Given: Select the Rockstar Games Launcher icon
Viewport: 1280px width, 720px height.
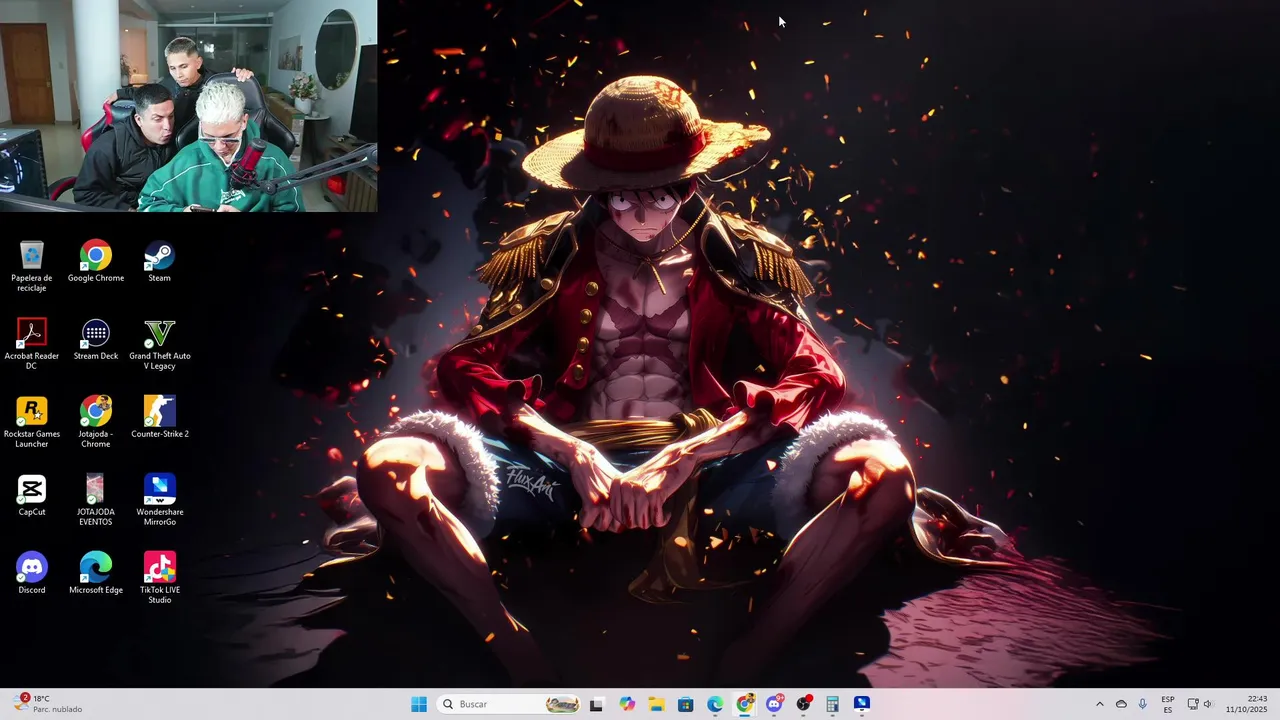Looking at the screenshot, I should coord(32,421).
